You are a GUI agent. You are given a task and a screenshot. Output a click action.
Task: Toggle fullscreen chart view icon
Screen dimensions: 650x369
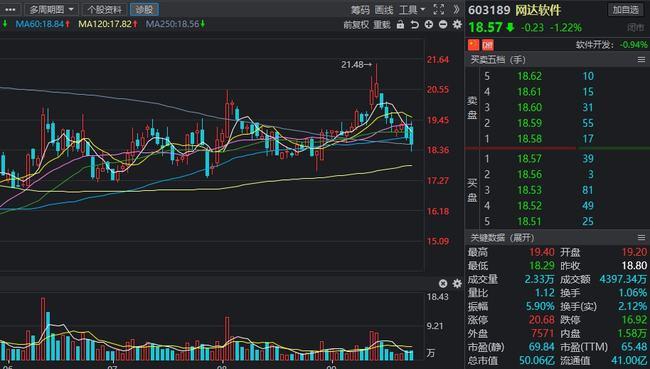pos(439,10)
